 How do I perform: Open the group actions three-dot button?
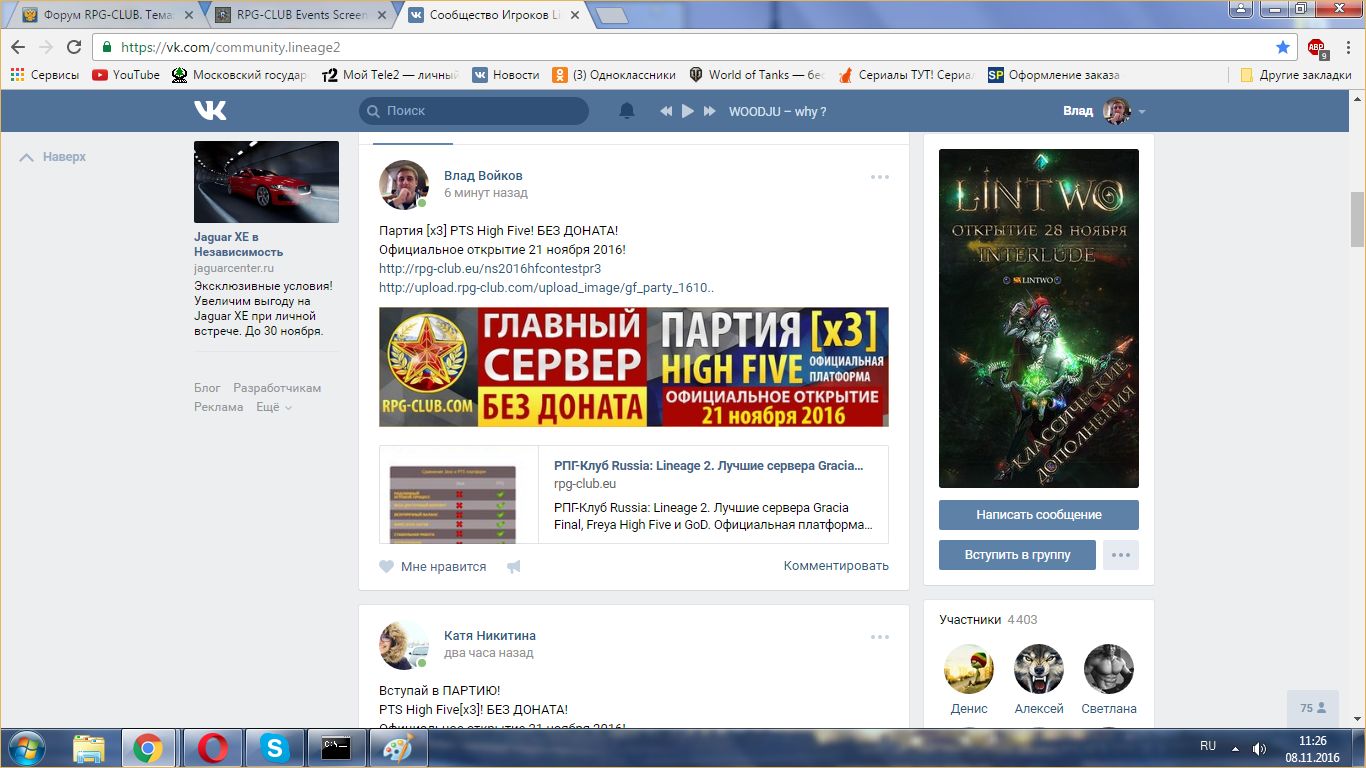tap(1121, 555)
